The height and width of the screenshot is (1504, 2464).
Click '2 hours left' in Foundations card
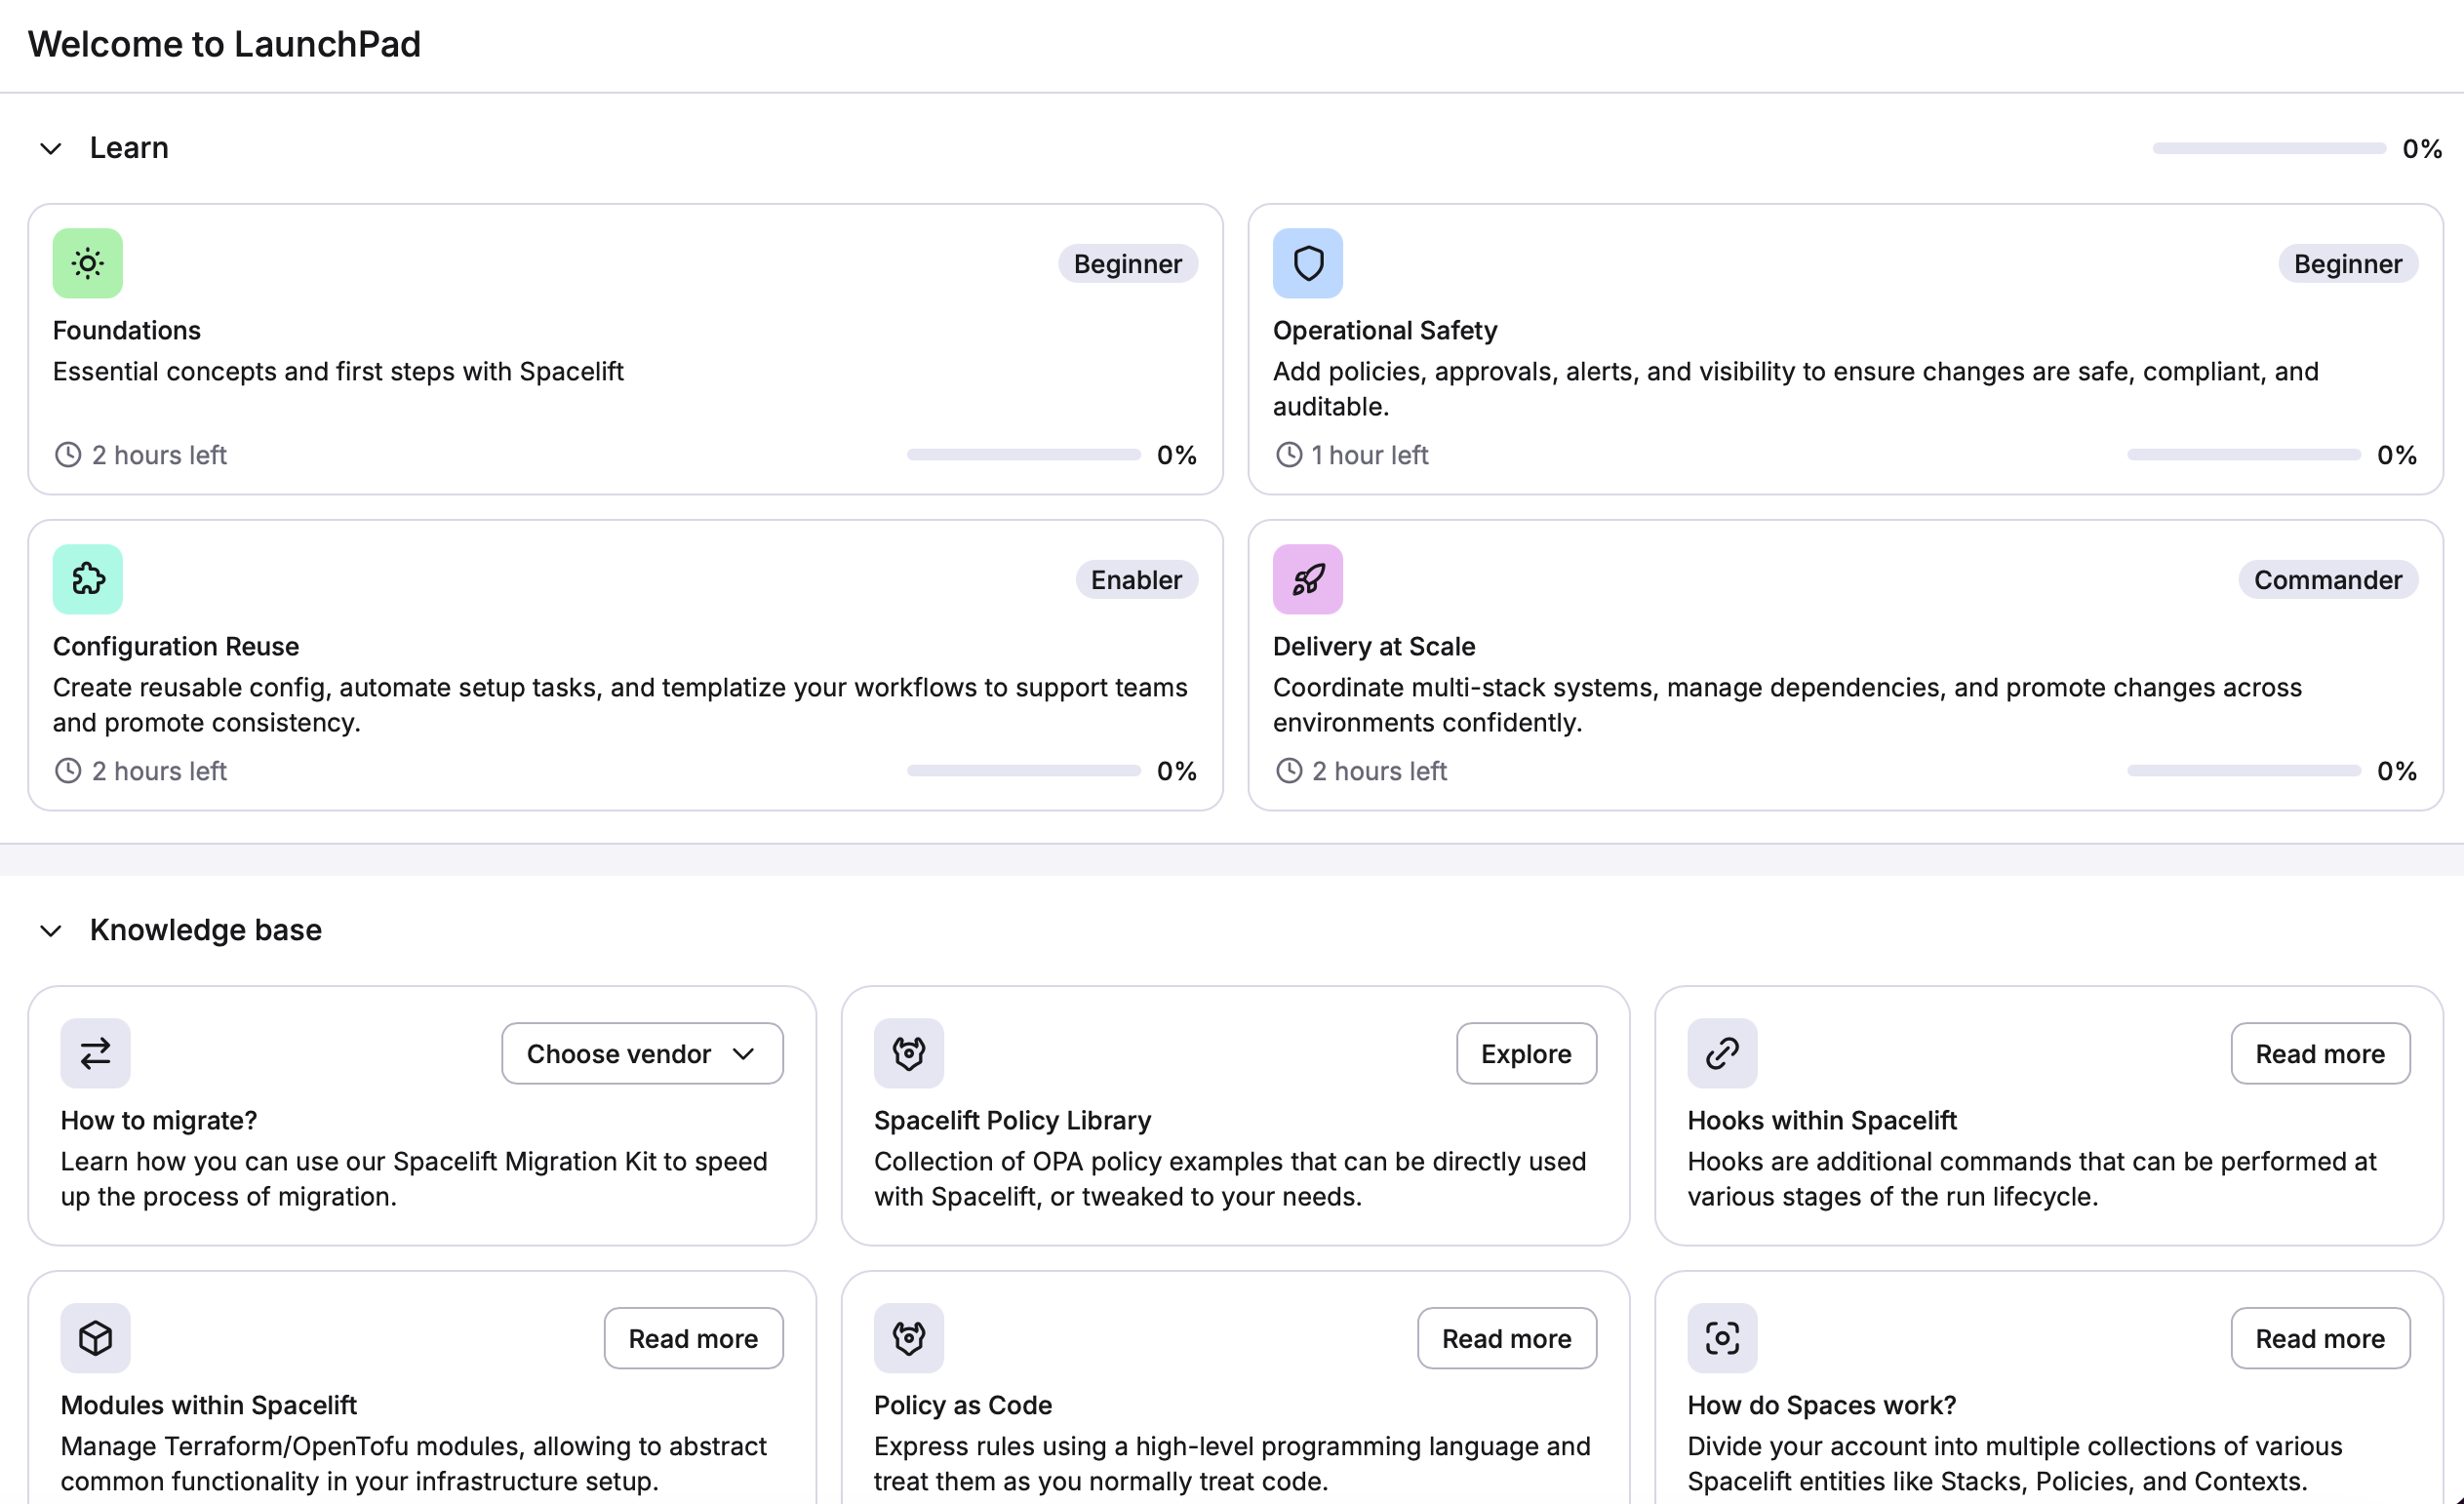(160, 455)
